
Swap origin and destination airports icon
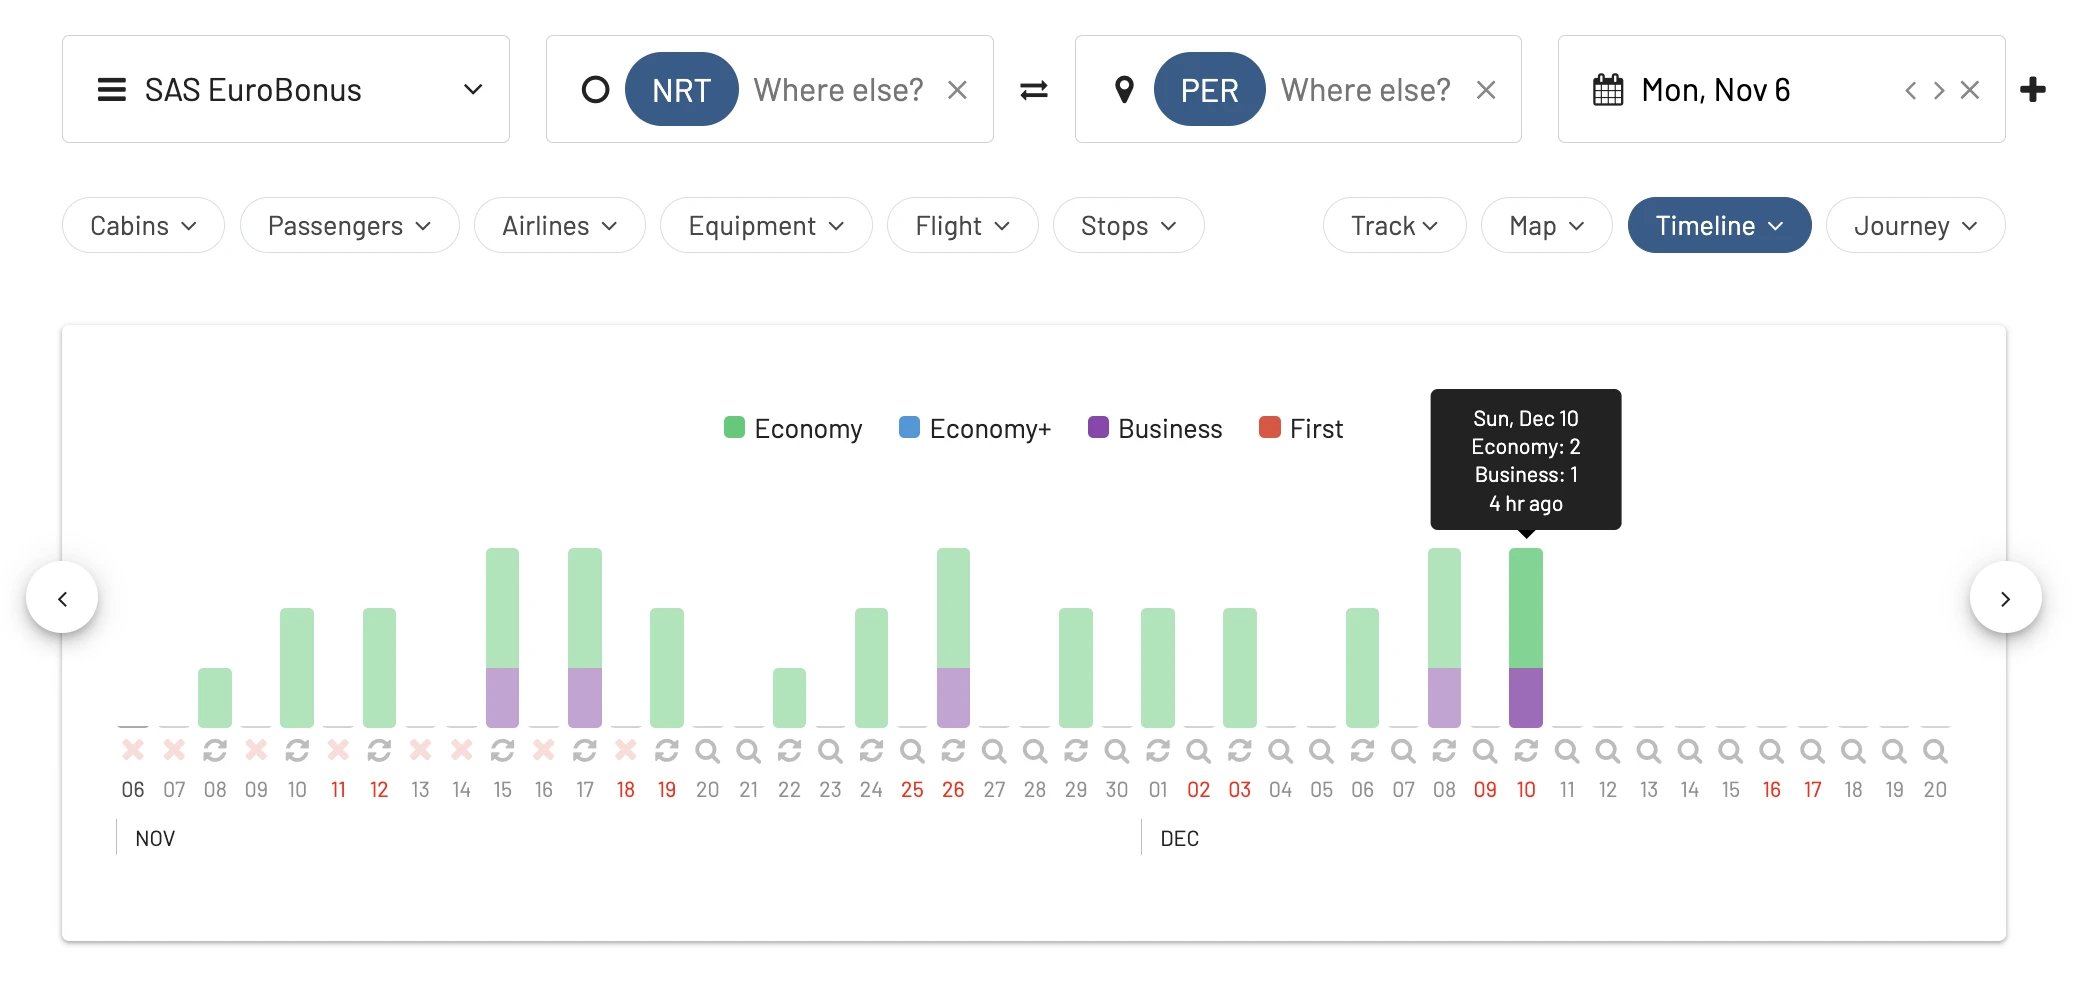pos(1033,90)
